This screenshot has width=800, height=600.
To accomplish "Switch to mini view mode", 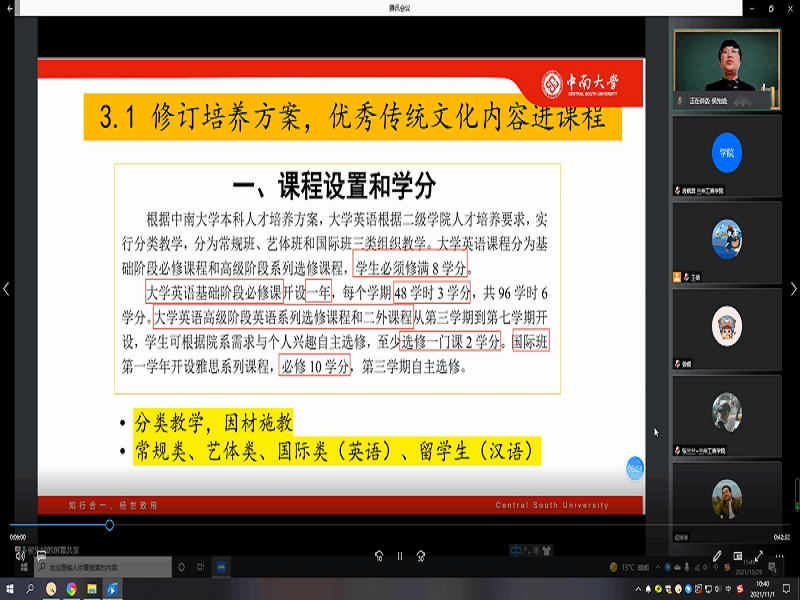I will click(x=738, y=555).
